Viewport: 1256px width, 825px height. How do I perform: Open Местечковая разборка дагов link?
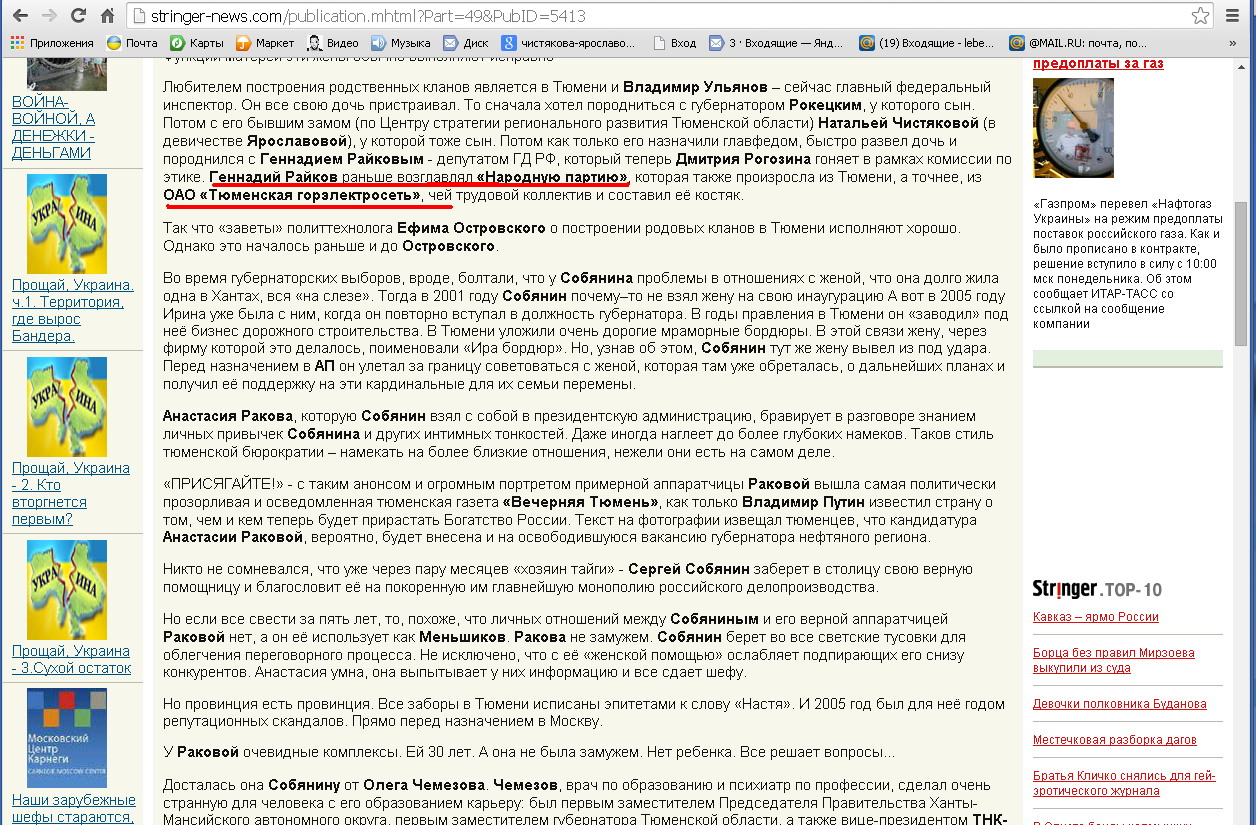click(x=1115, y=740)
